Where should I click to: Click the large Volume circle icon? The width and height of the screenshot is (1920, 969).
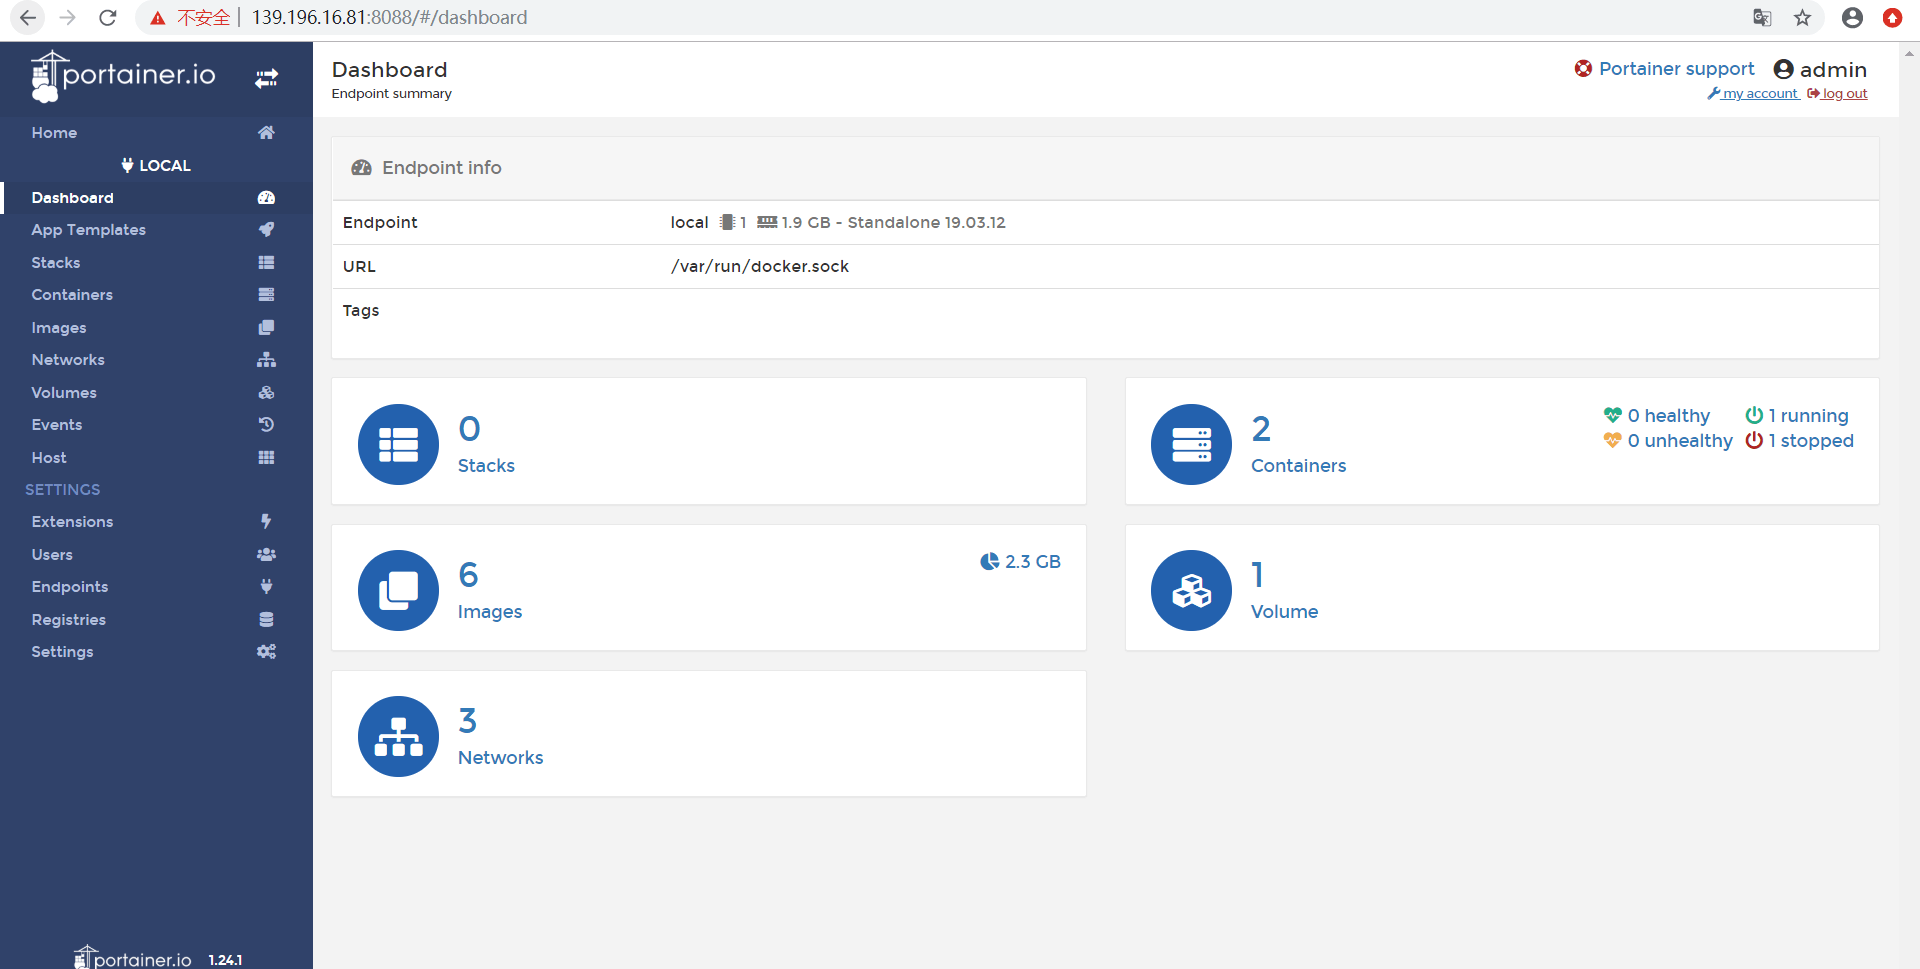(x=1191, y=590)
